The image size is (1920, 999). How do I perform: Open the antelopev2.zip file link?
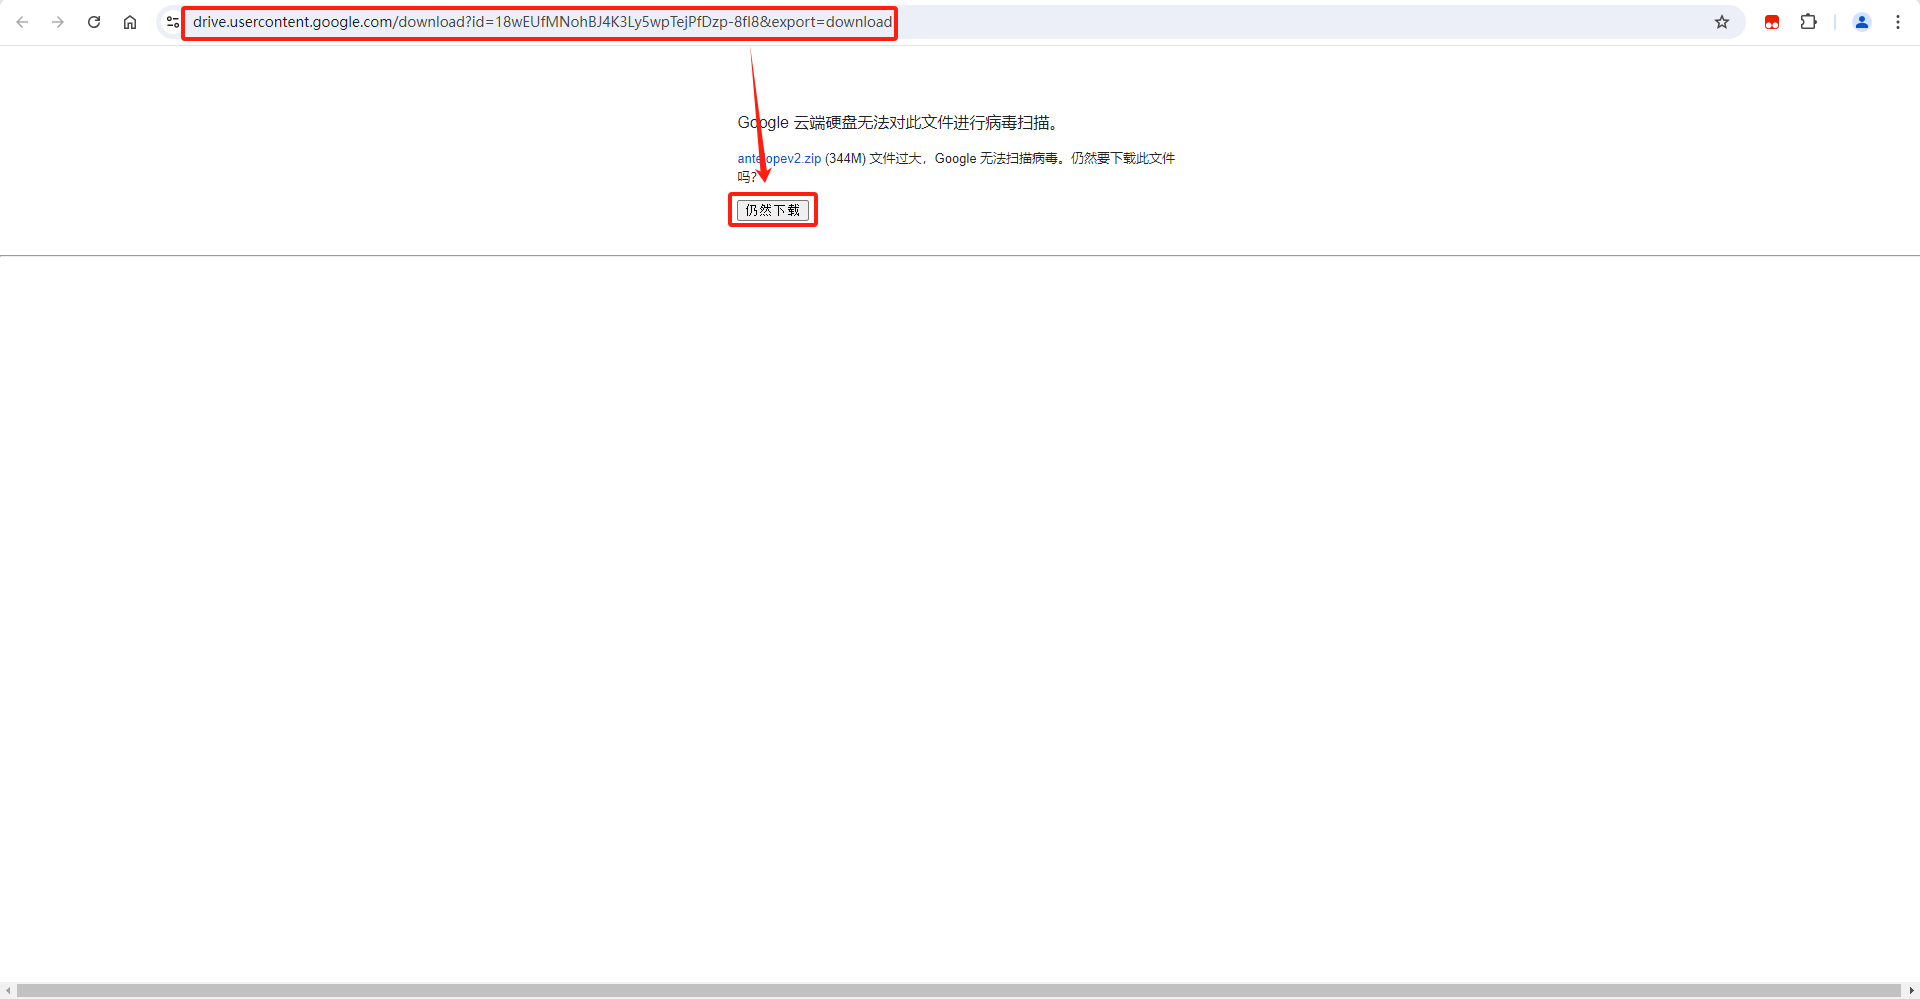click(779, 158)
